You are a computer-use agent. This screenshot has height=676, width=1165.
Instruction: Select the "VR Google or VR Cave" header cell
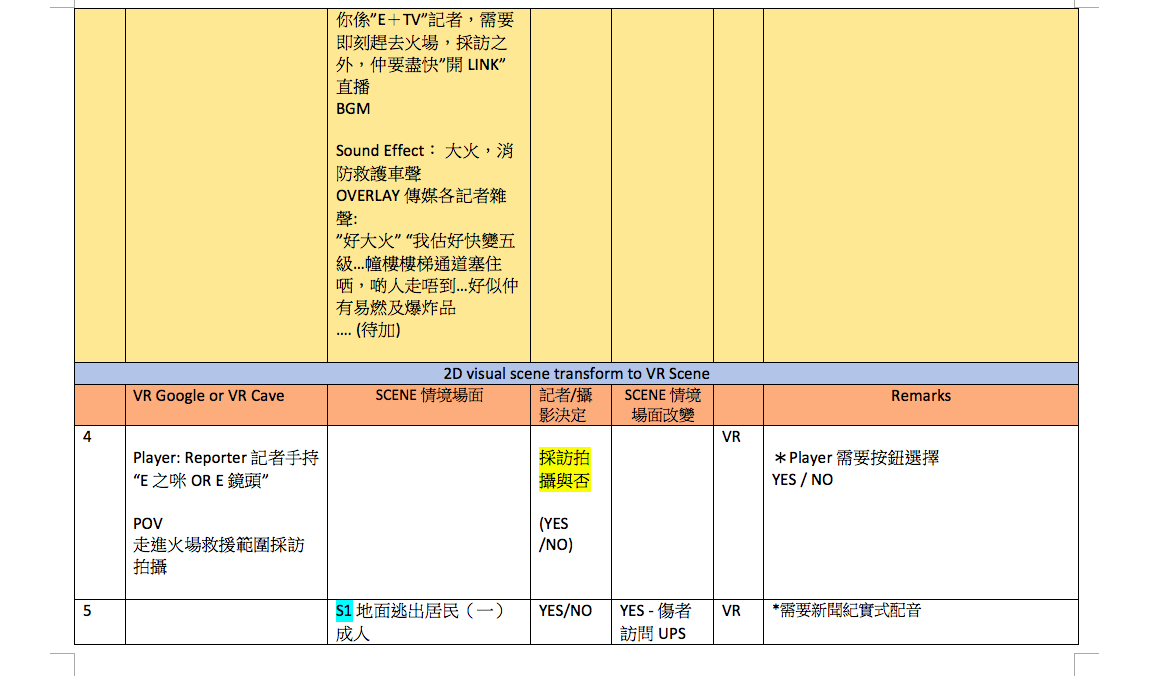tap(208, 396)
